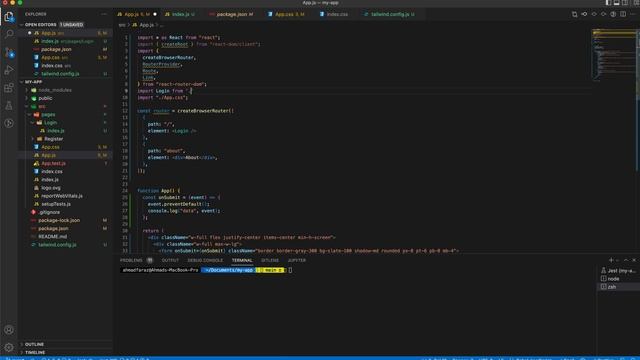Collapse the MY-APP folder section

click(x=65, y=82)
